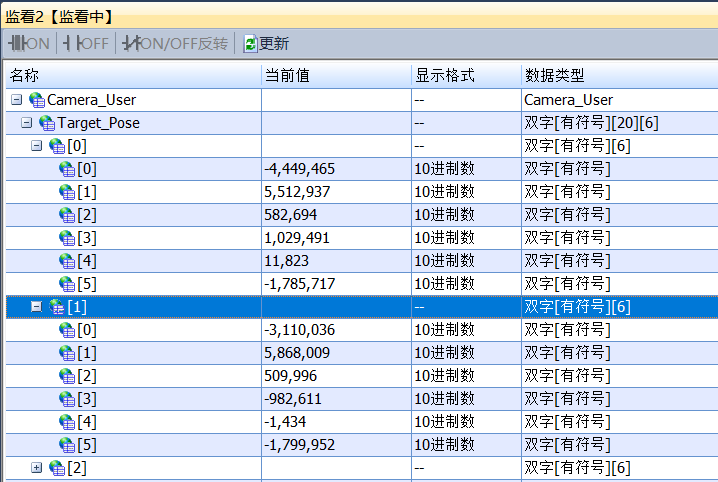Select the value 5,868,009
Screen dimensions: 718x482
[297, 353]
